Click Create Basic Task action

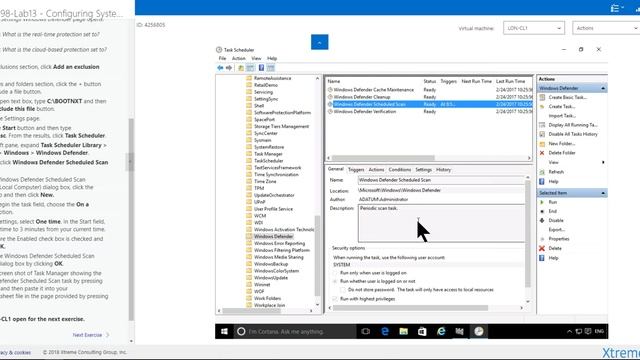coord(567,97)
